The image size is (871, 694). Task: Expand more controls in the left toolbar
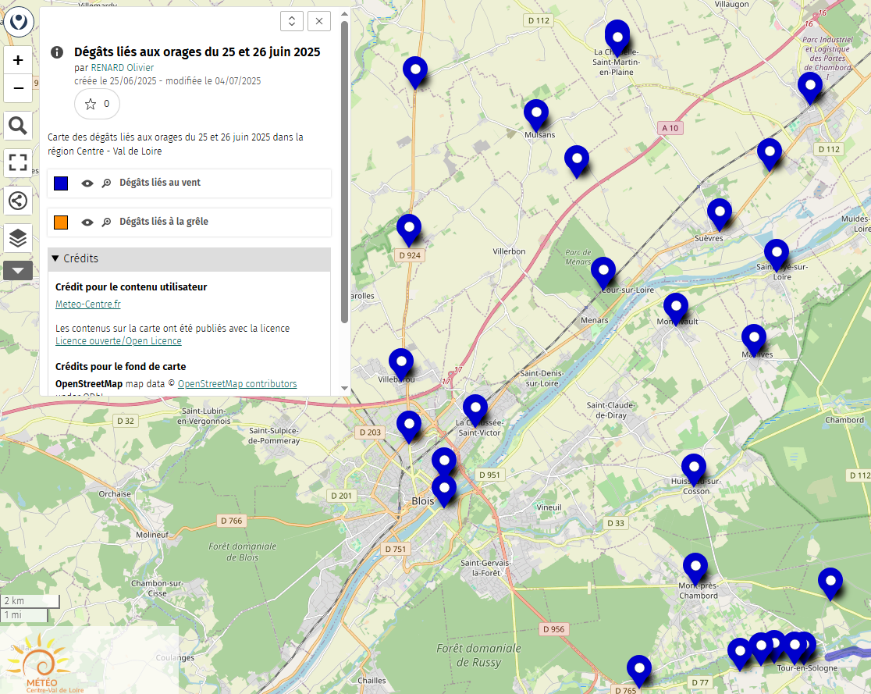[18, 270]
